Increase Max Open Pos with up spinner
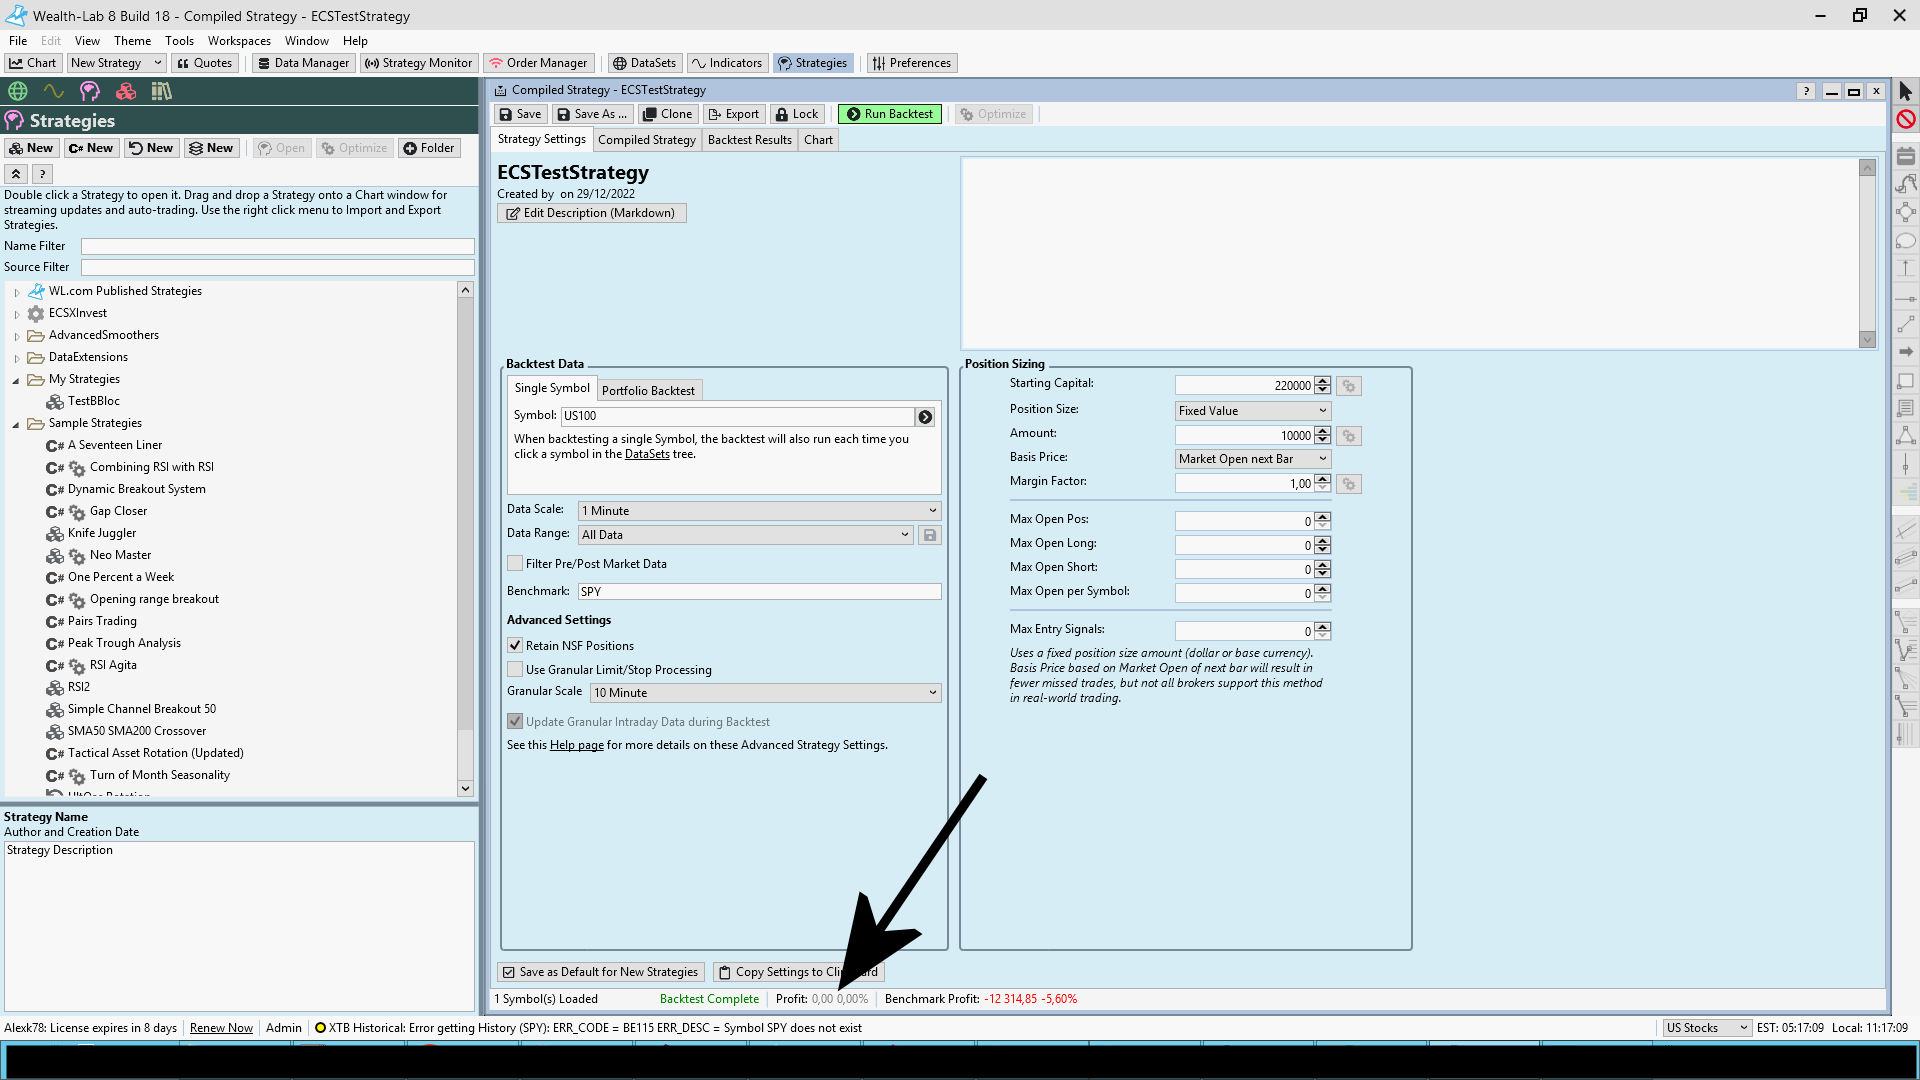 coord(1323,517)
